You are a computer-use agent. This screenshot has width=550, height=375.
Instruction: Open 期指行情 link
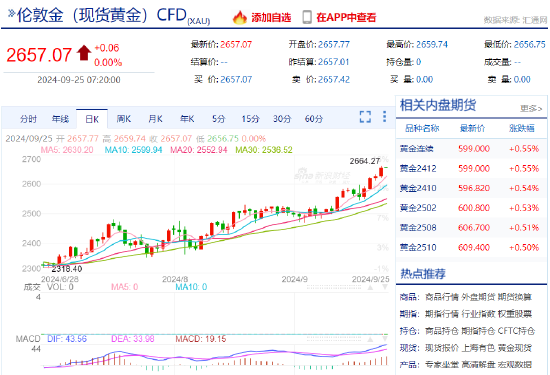tap(442, 314)
